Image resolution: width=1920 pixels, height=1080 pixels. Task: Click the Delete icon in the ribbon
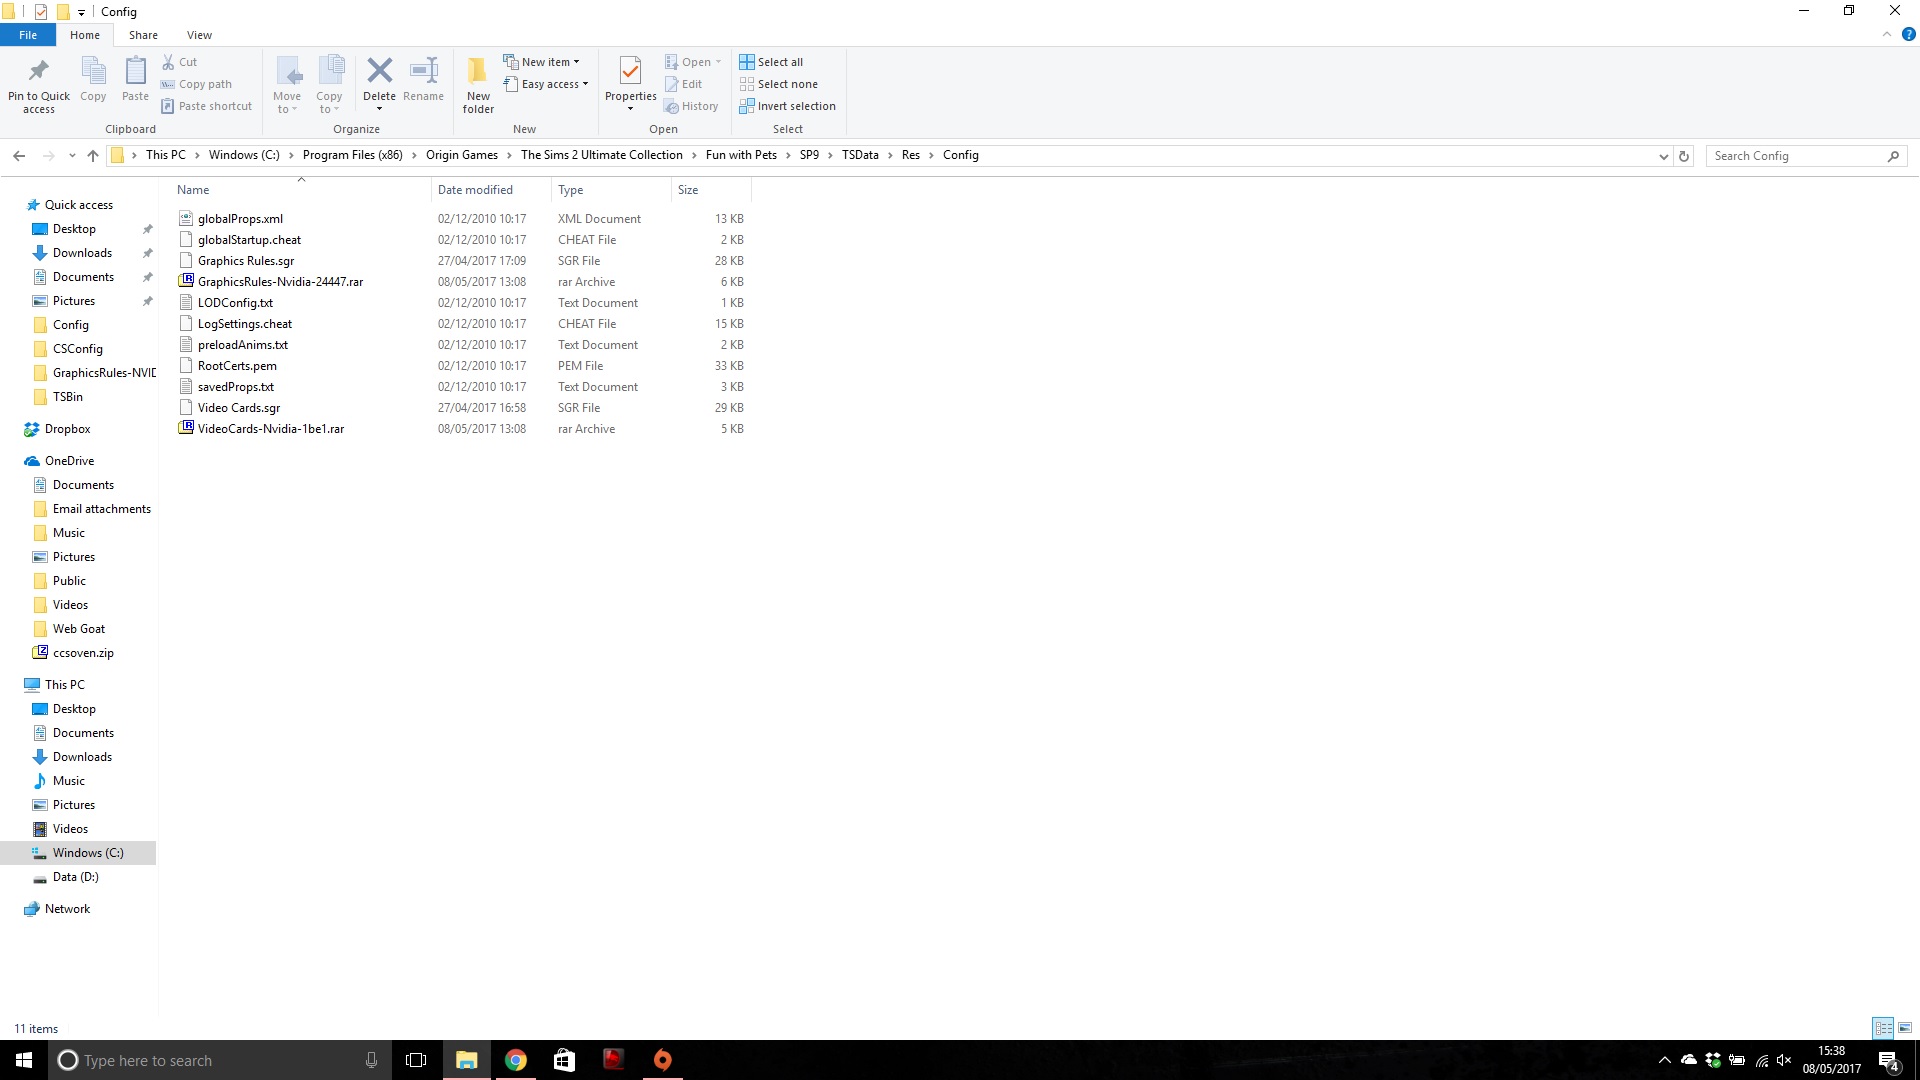click(379, 72)
